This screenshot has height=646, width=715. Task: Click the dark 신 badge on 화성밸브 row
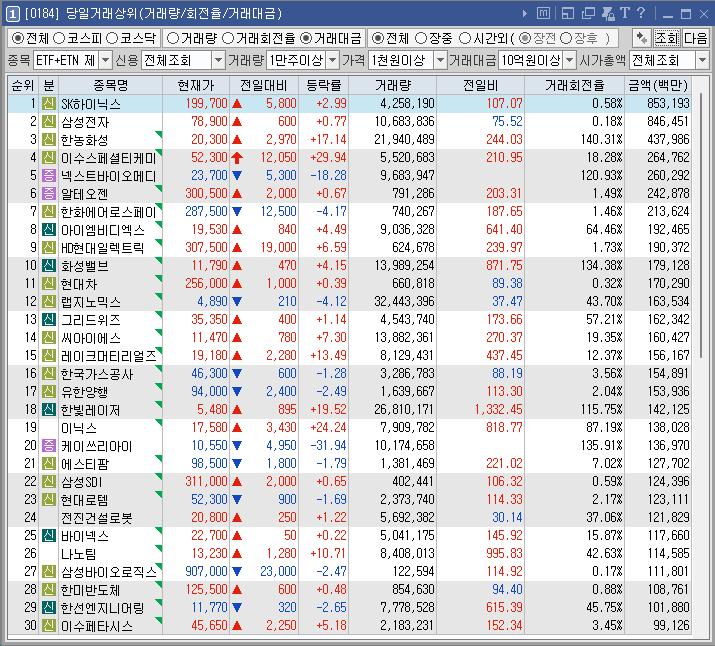click(x=49, y=265)
